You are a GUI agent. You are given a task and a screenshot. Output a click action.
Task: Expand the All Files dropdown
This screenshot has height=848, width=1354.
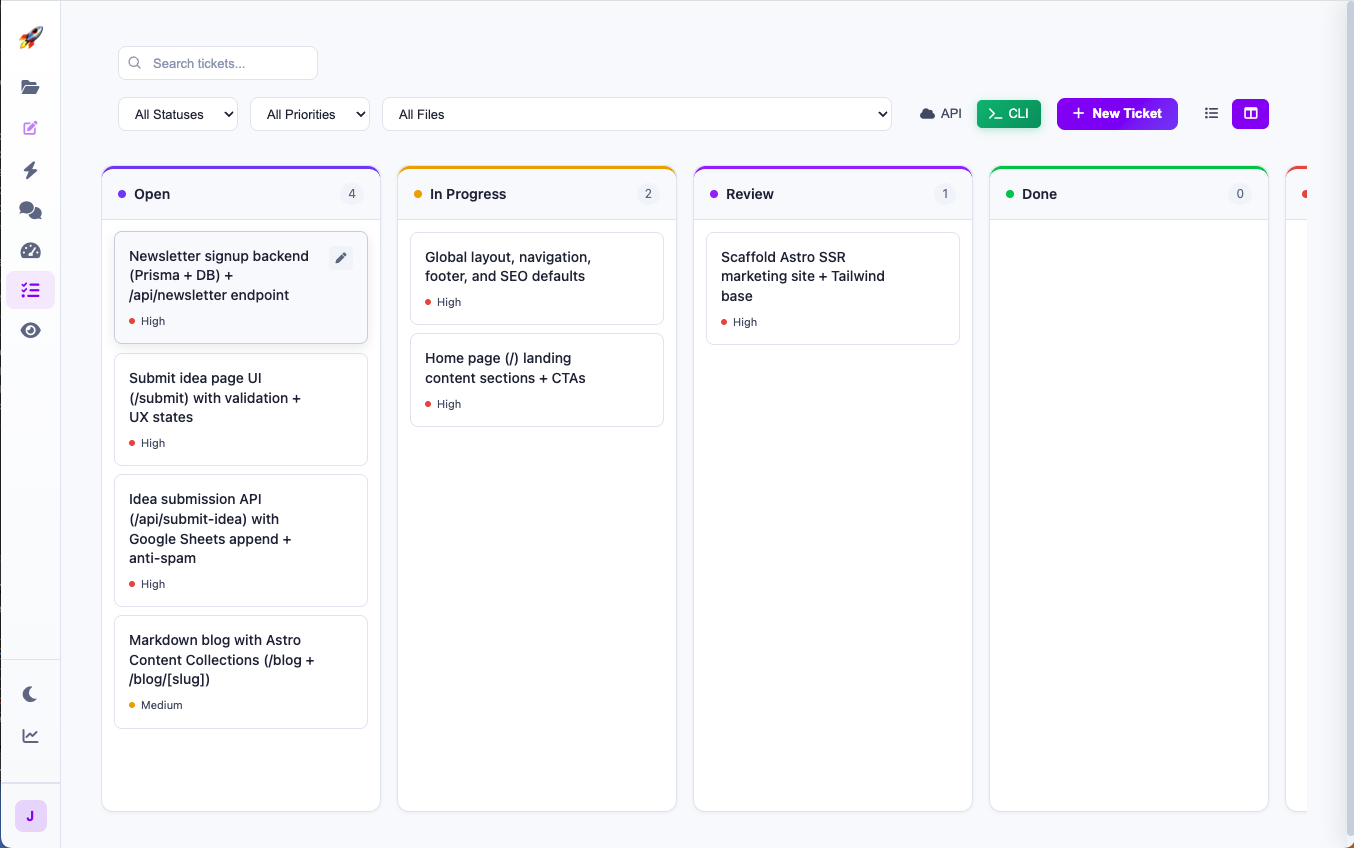pyautogui.click(x=637, y=114)
